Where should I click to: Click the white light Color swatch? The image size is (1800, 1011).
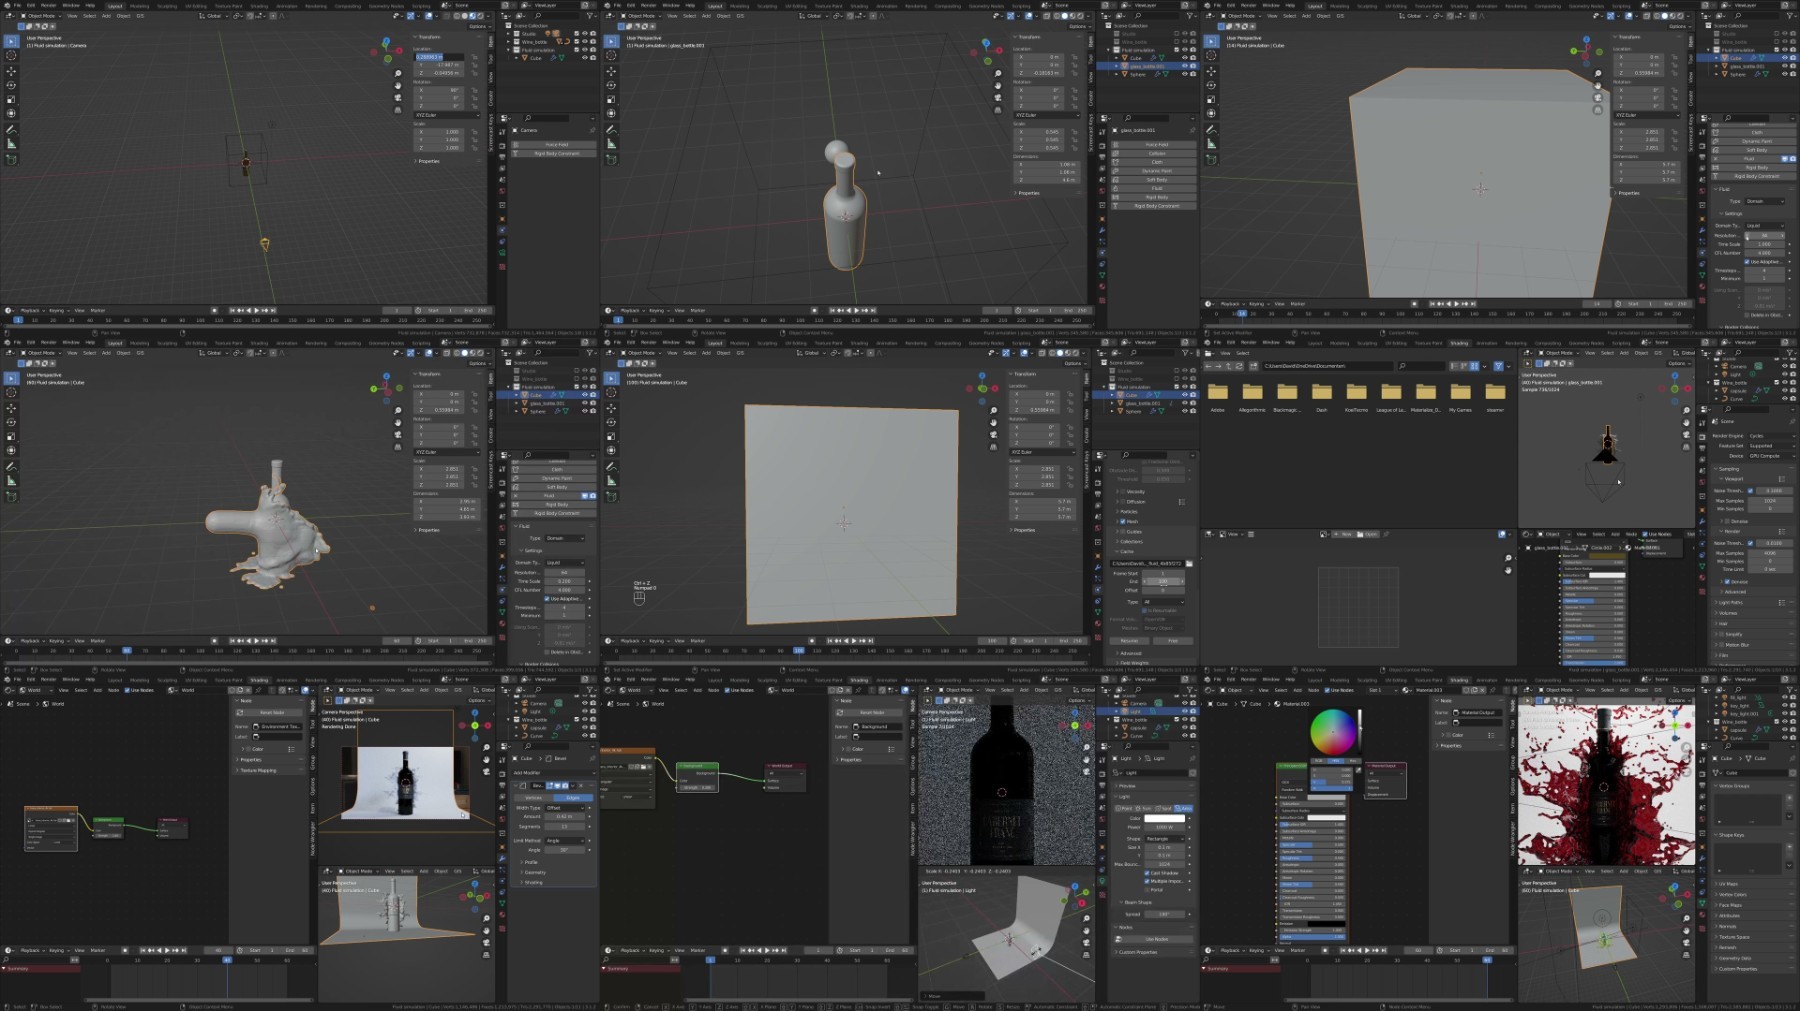[1164, 818]
